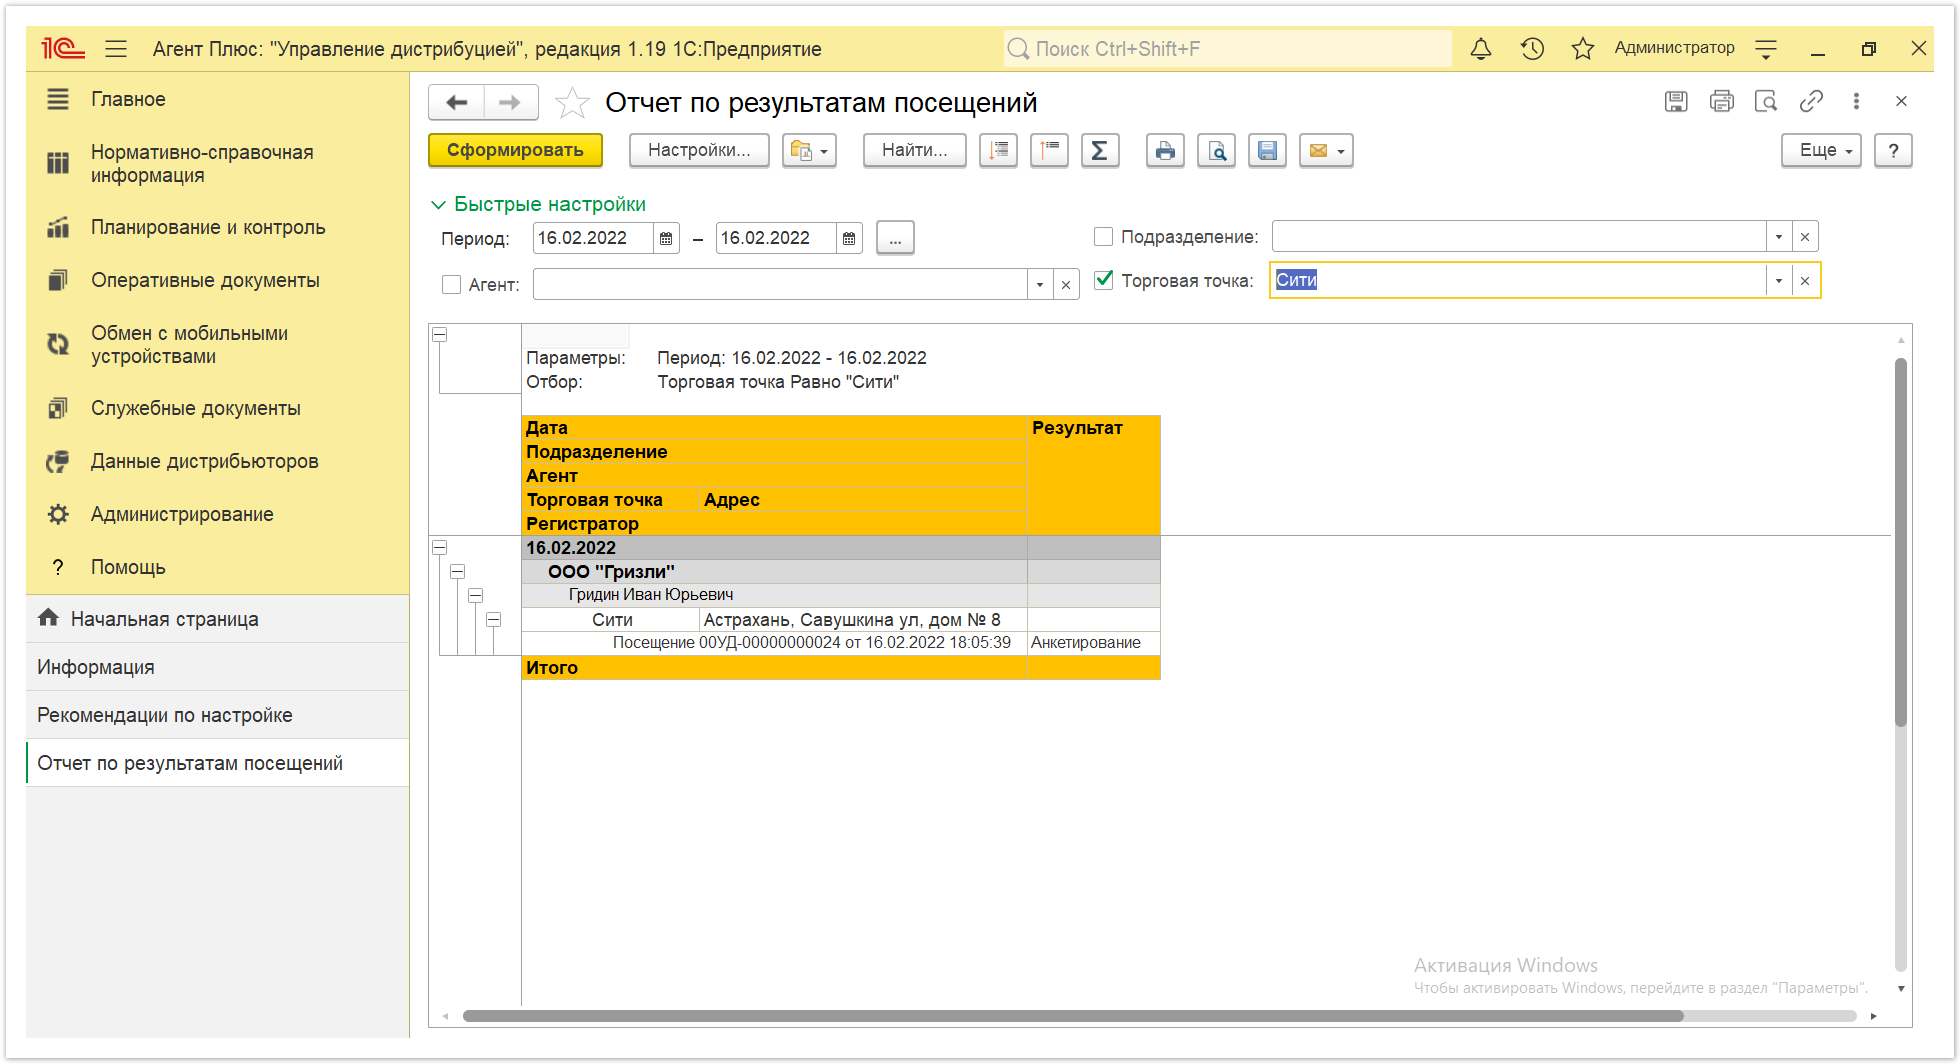Open Оперативные документы section

click(217, 281)
